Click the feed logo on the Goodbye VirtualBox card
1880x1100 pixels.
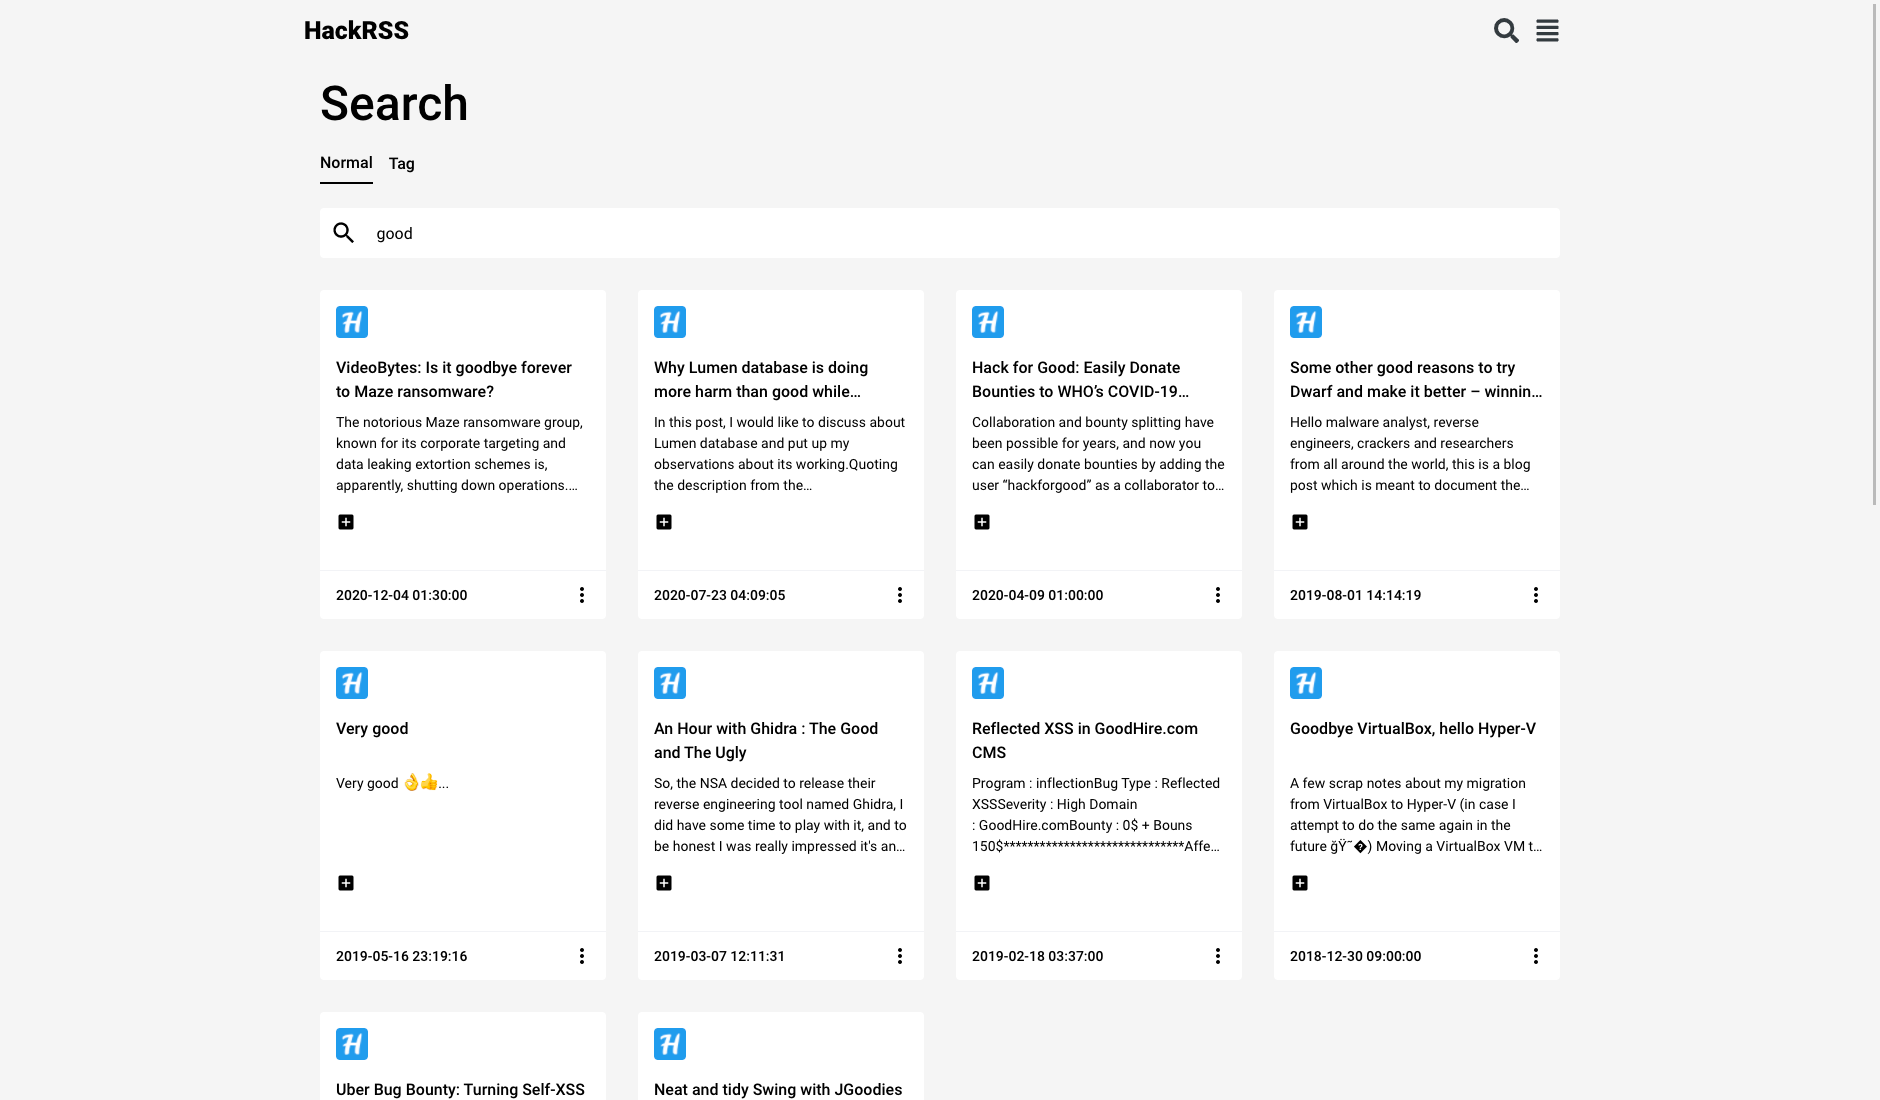[1306, 683]
